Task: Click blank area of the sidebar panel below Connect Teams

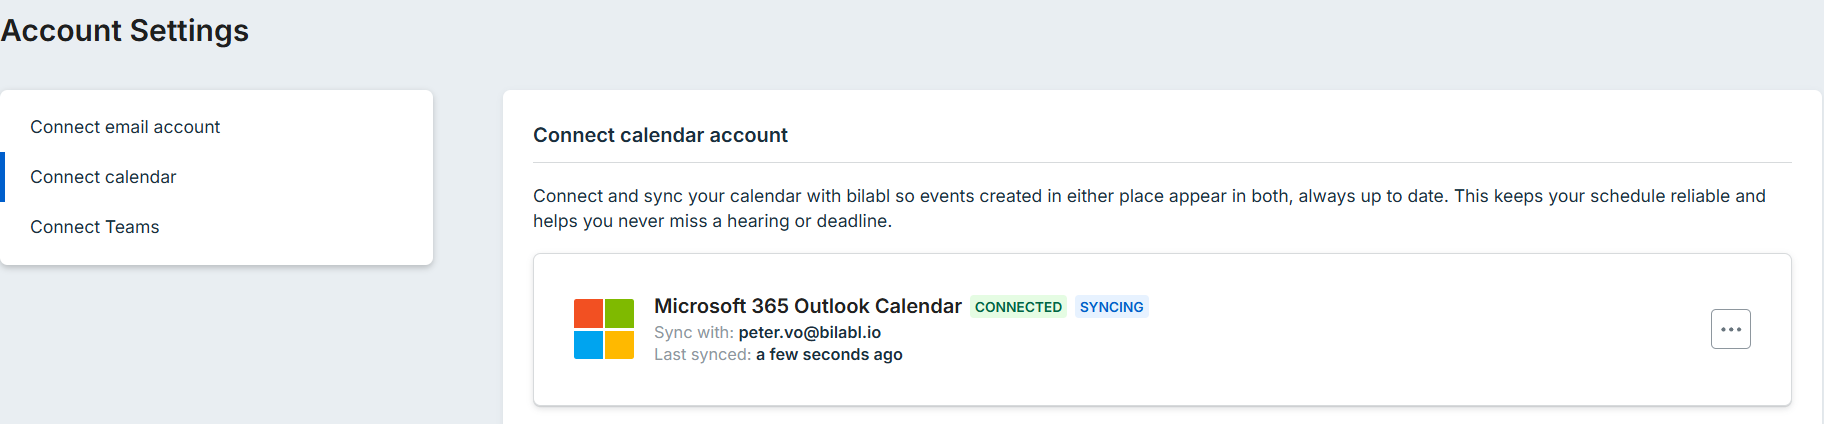Action: [x=216, y=254]
